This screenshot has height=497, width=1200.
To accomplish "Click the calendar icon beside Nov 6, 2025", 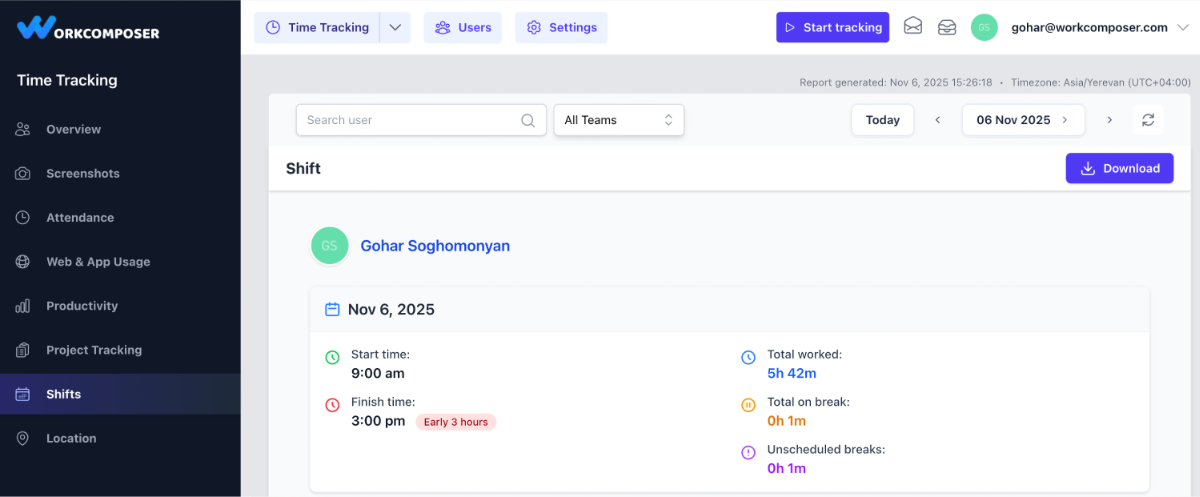I will click(x=333, y=310).
